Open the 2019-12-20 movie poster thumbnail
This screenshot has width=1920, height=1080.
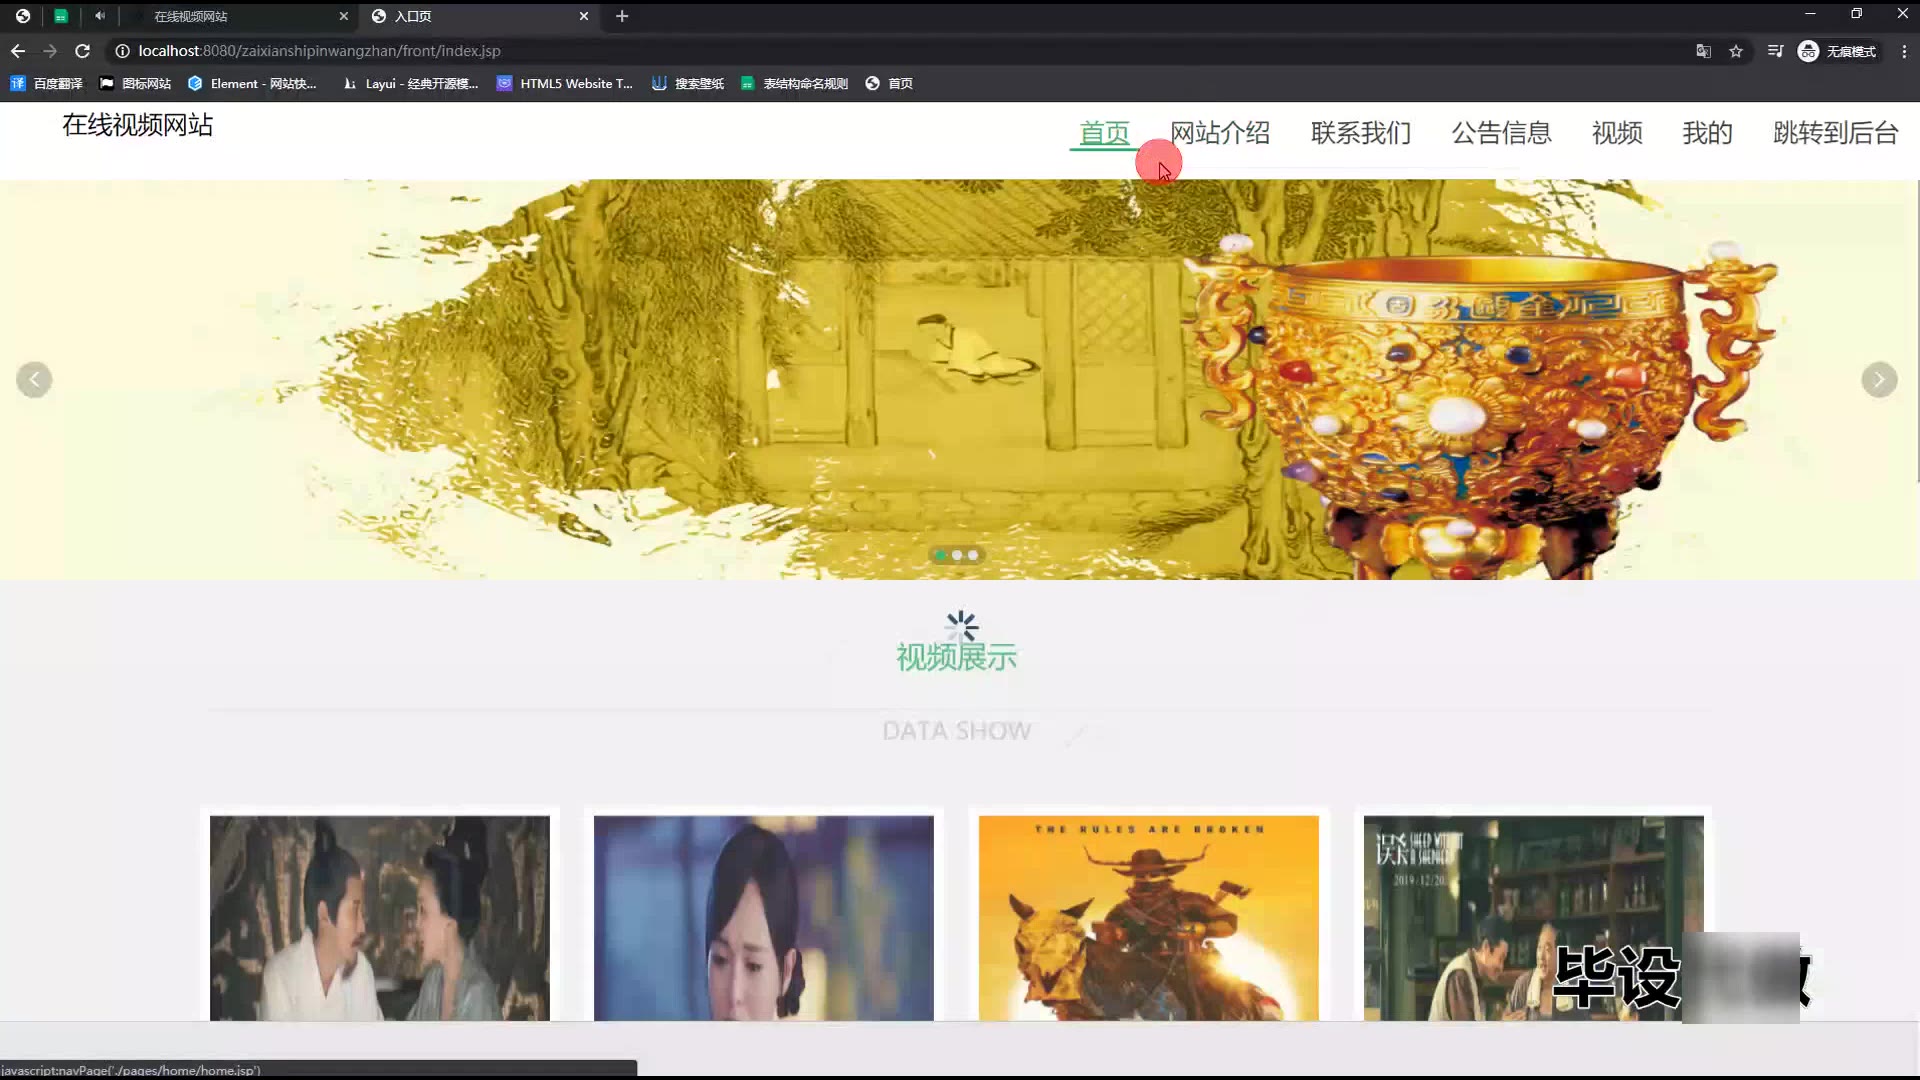(x=1534, y=918)
